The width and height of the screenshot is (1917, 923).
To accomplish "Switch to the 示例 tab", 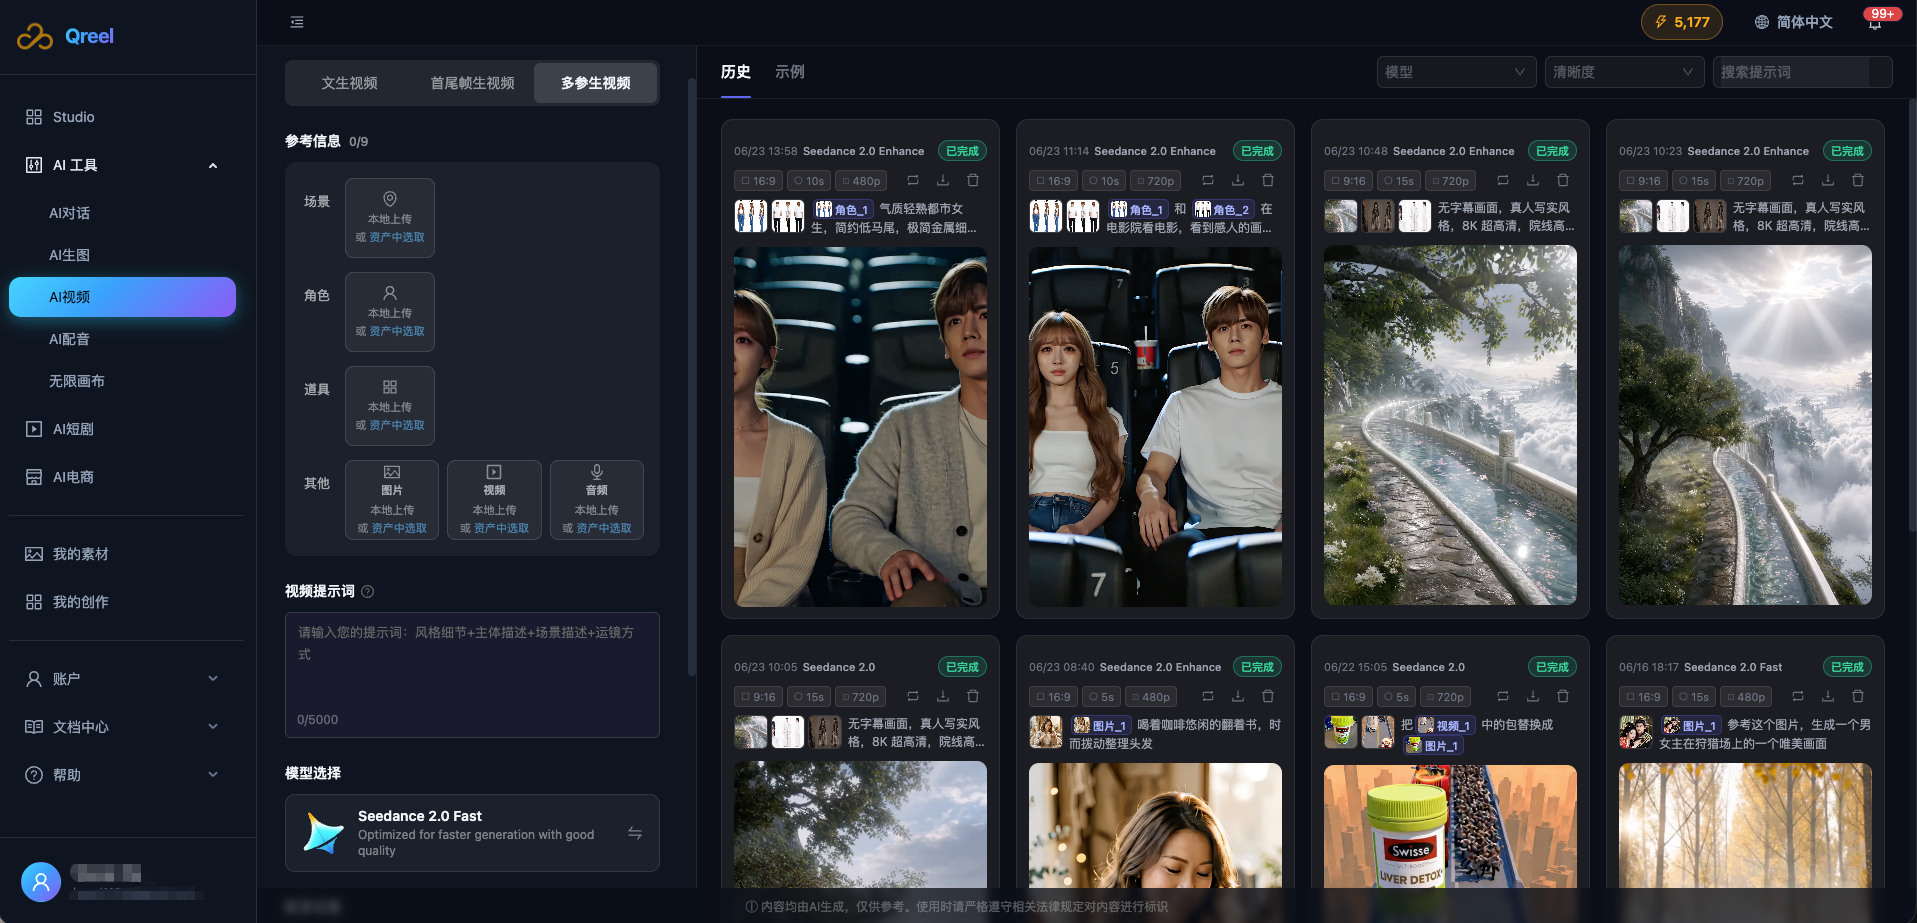I will pyautogui.click(x=790, y=72).
